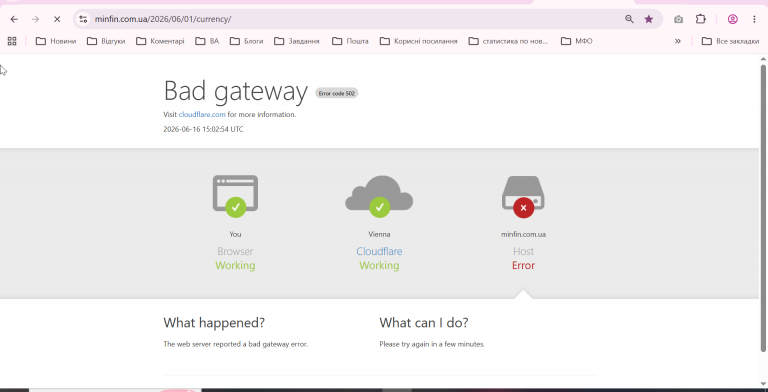768x392 pixels.
Task: Open the Відгуки bookmark folder
Action: pyautogui.click(x=106, y=41)
